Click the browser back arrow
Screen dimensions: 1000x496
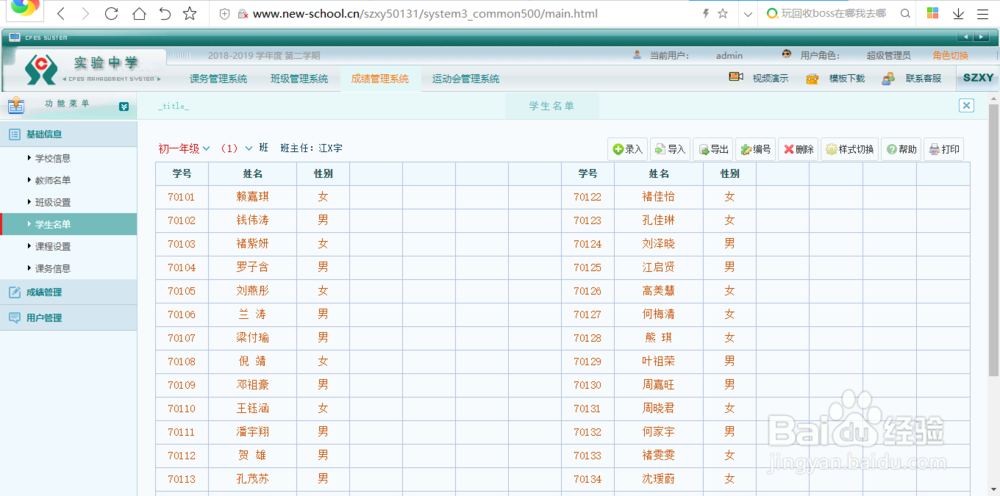coord(61,13)
